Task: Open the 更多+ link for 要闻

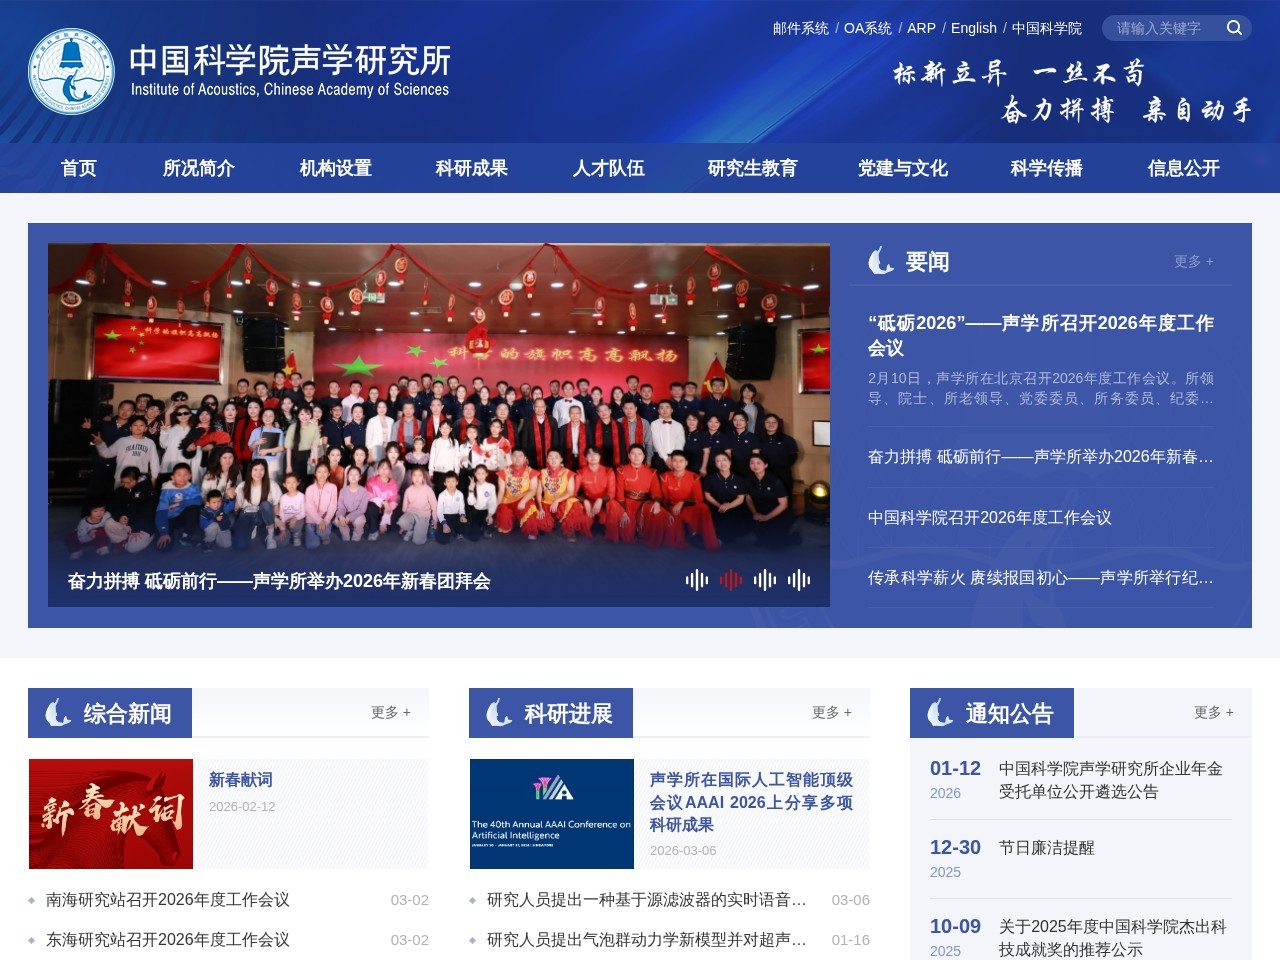Action: tap(1192, 261)
